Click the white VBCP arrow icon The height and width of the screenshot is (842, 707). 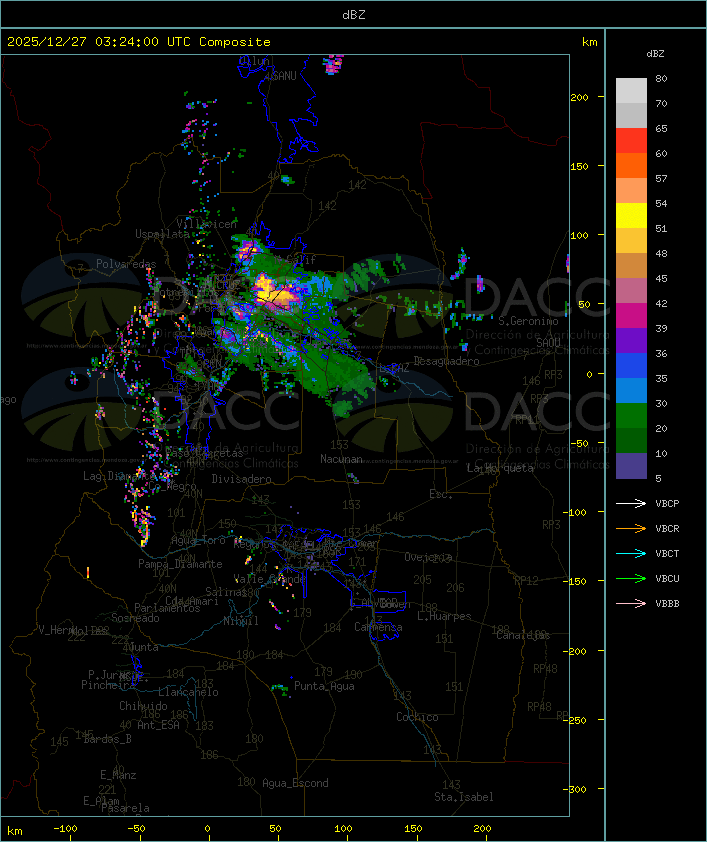pyautogui.click(x=631, y=503)
